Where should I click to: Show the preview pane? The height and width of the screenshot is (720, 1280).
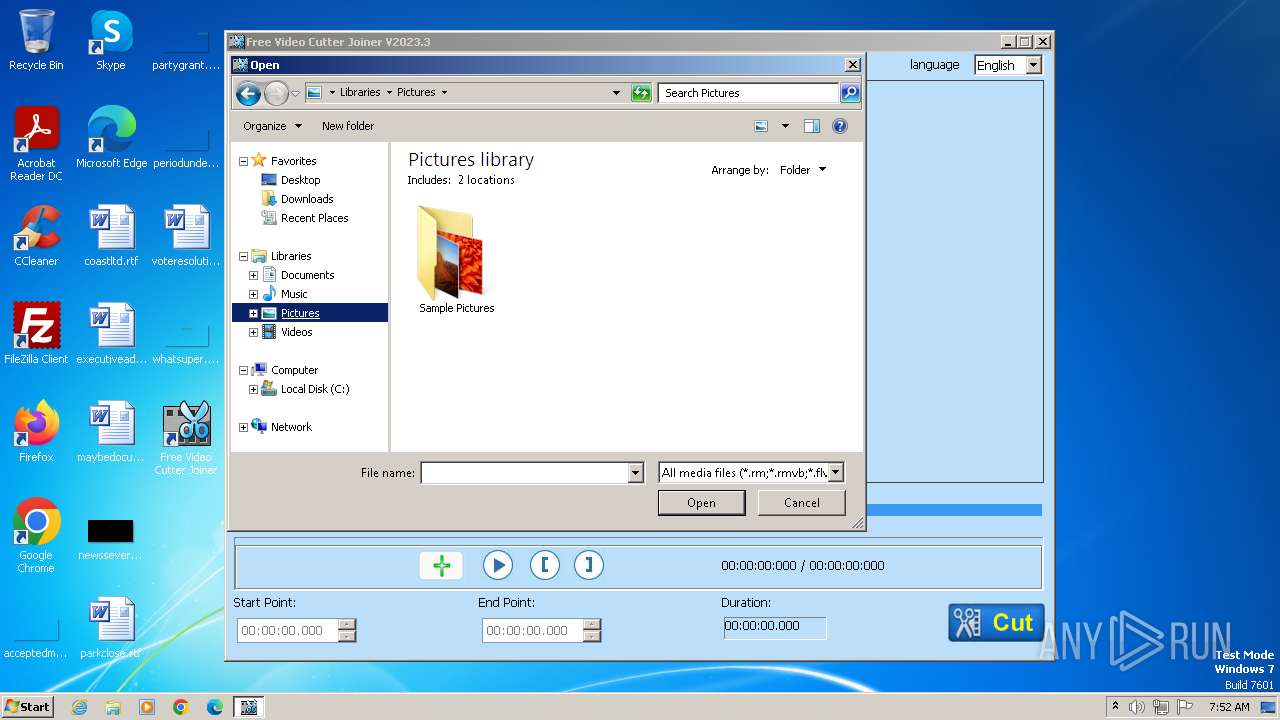(x=812, y=126)
